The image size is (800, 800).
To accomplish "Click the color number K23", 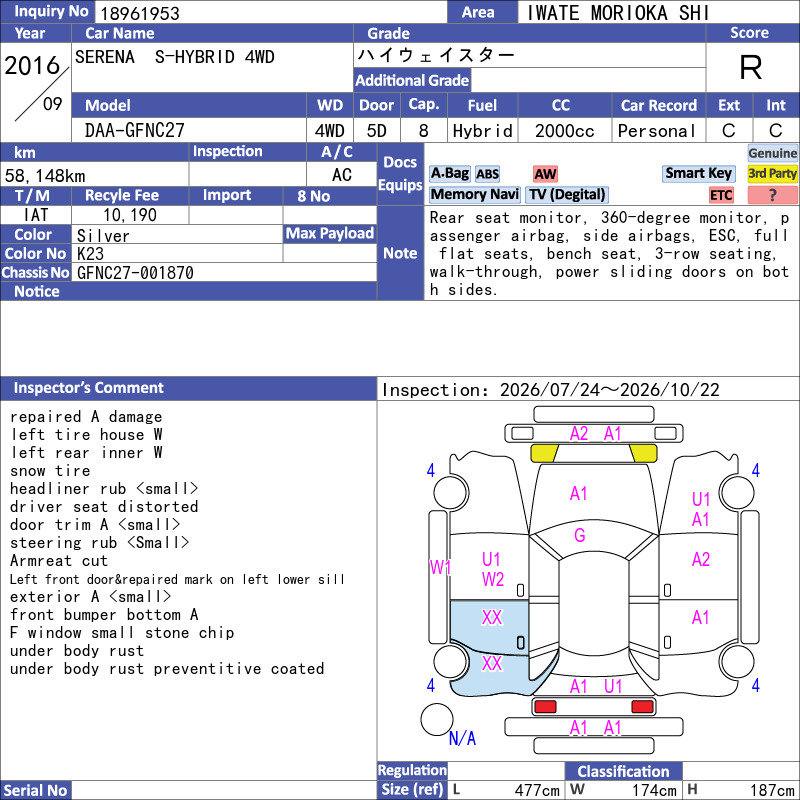I will click(x=90, y=254).
